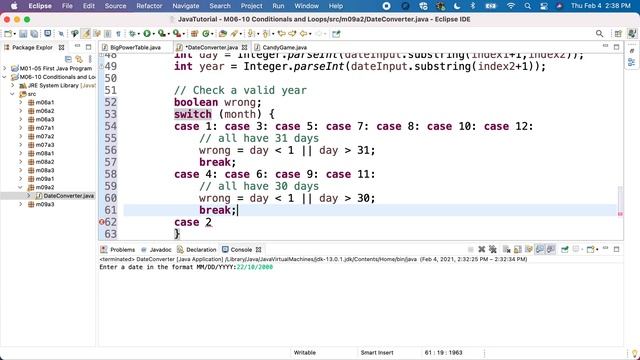
Task: Toggle Block Selection Mode in toolbar
Action: pyautogui.click(x=107, y=33)
